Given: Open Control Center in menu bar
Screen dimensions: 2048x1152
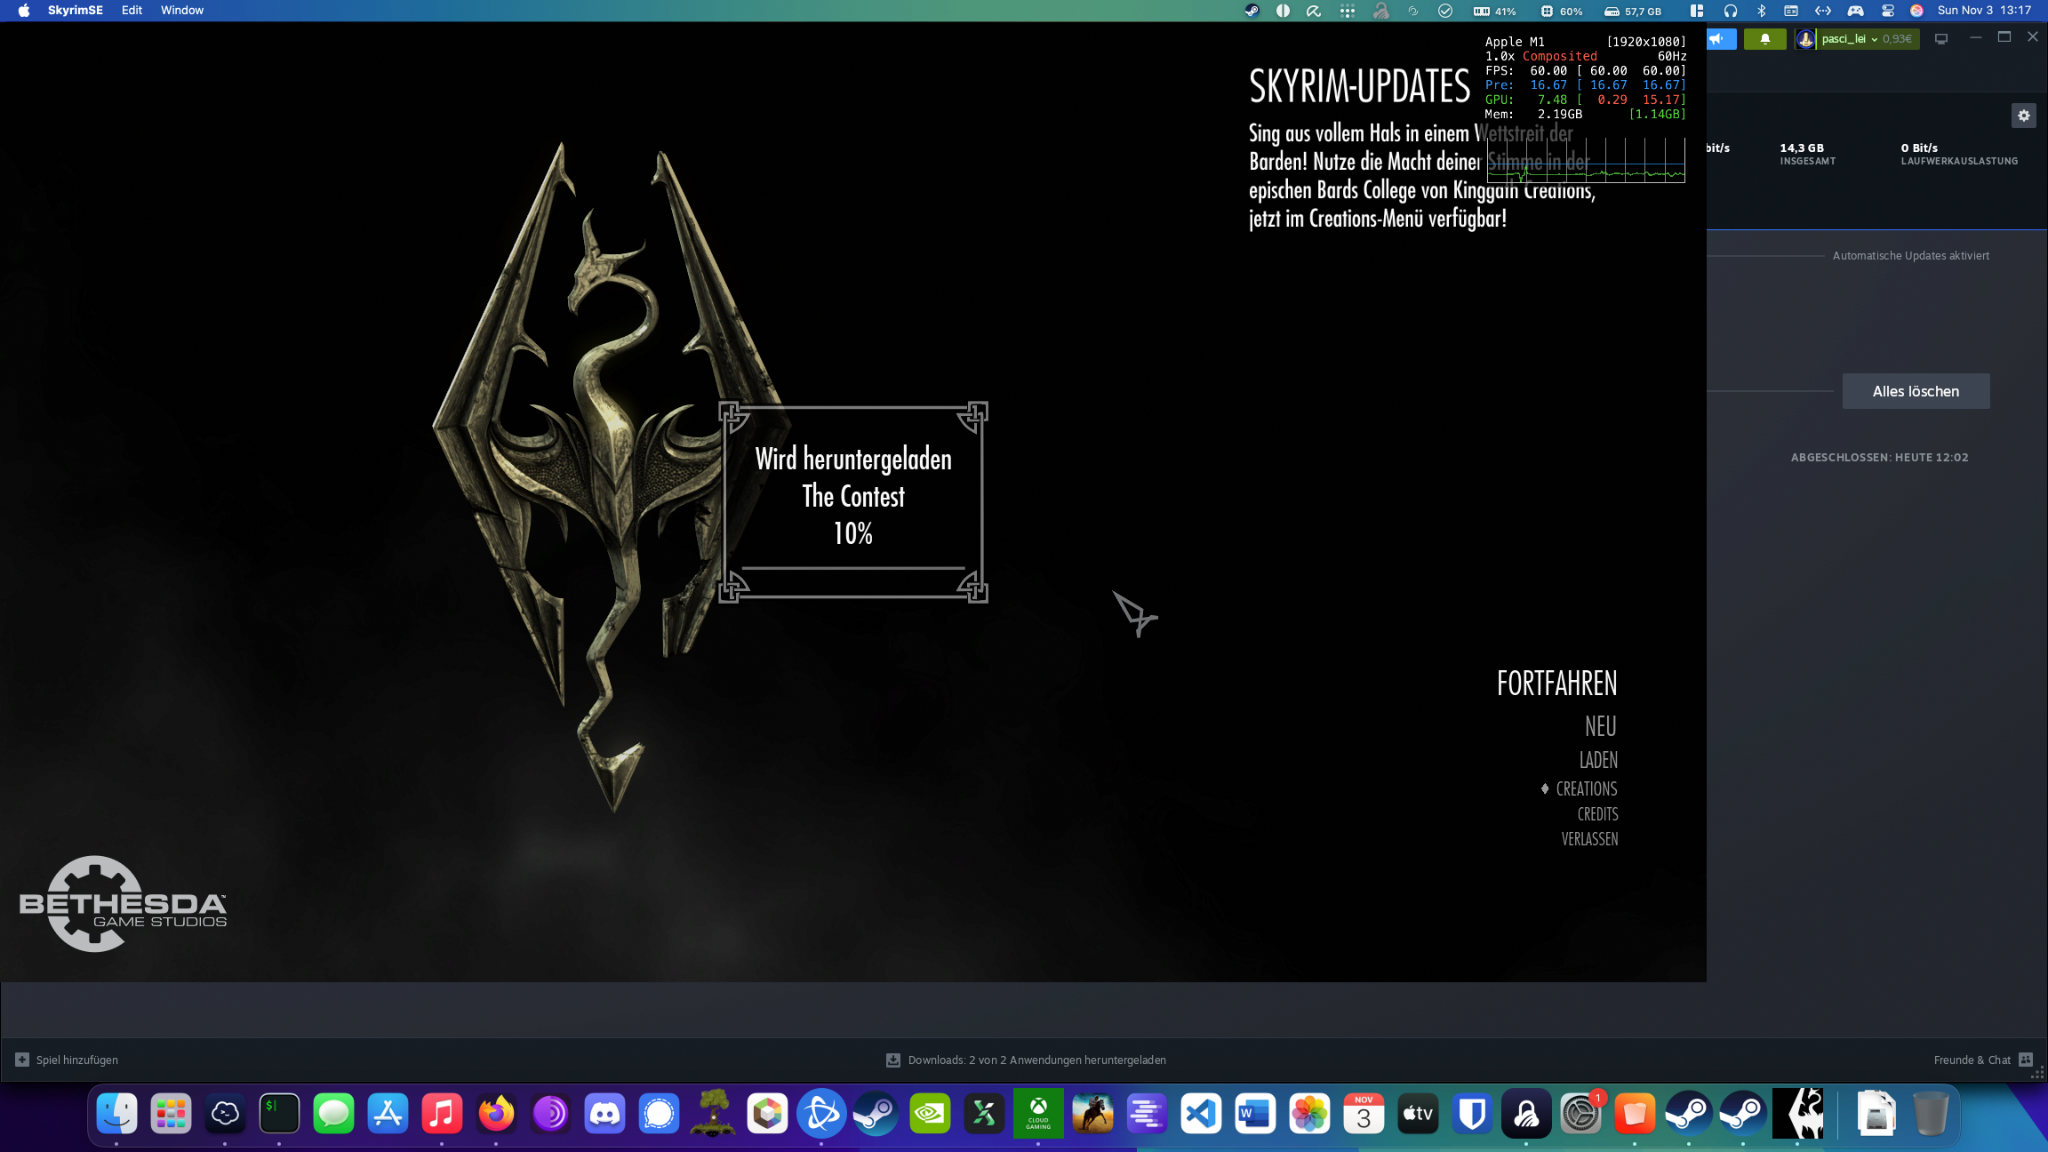Looking at the screenshot, I should coord(1887,11).
